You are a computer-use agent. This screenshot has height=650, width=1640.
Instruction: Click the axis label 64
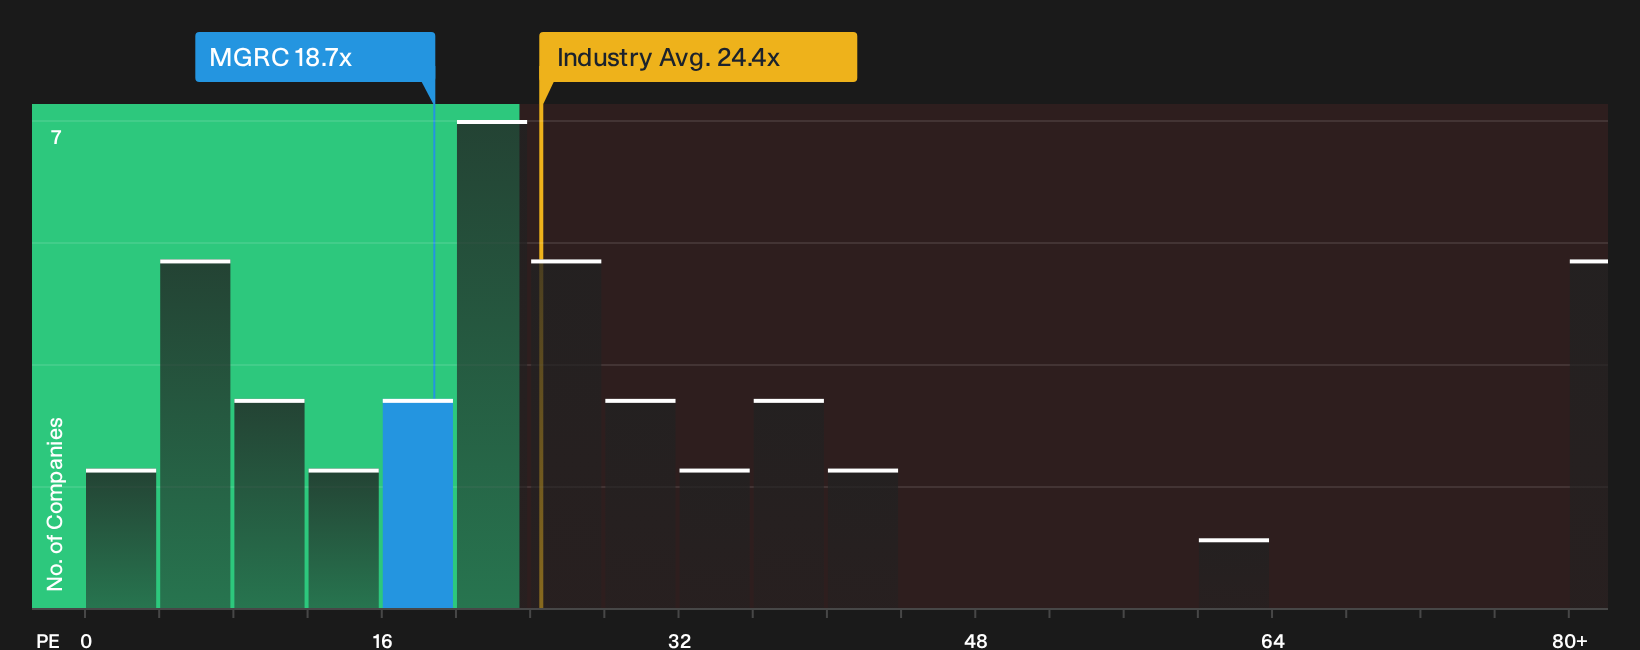[x=1272, y=640]
